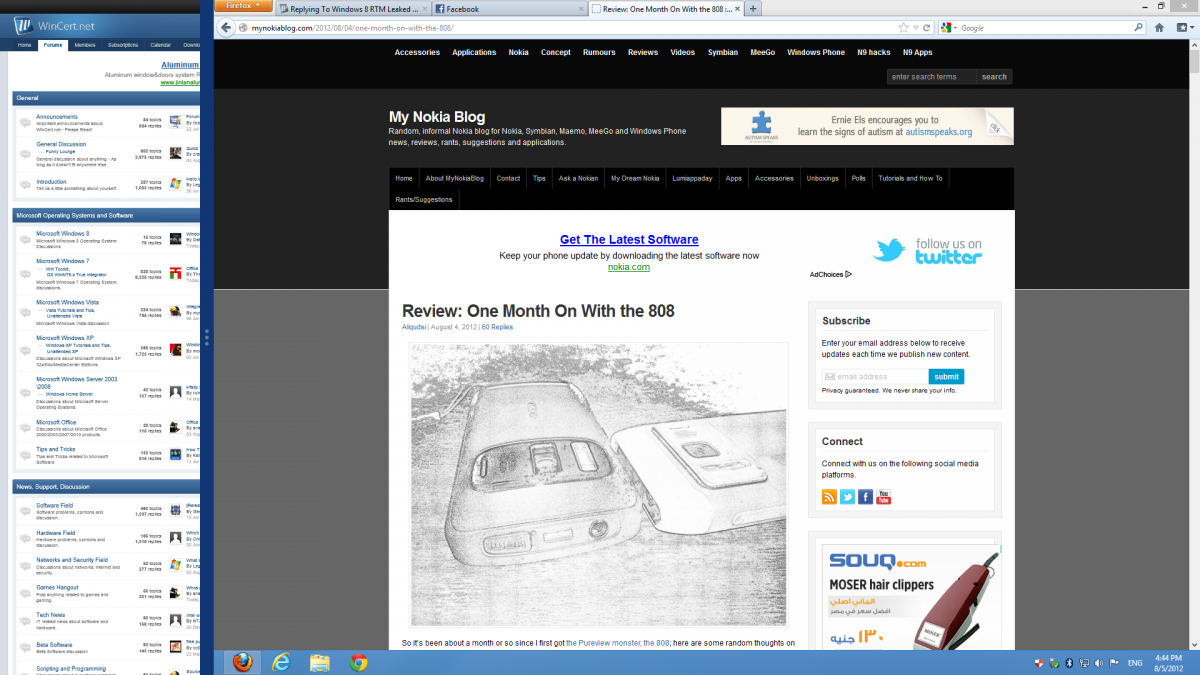Screen dimensions: 1200x675
Task: Open the Twitter icon in Connect section
Action: pos(847,497)
